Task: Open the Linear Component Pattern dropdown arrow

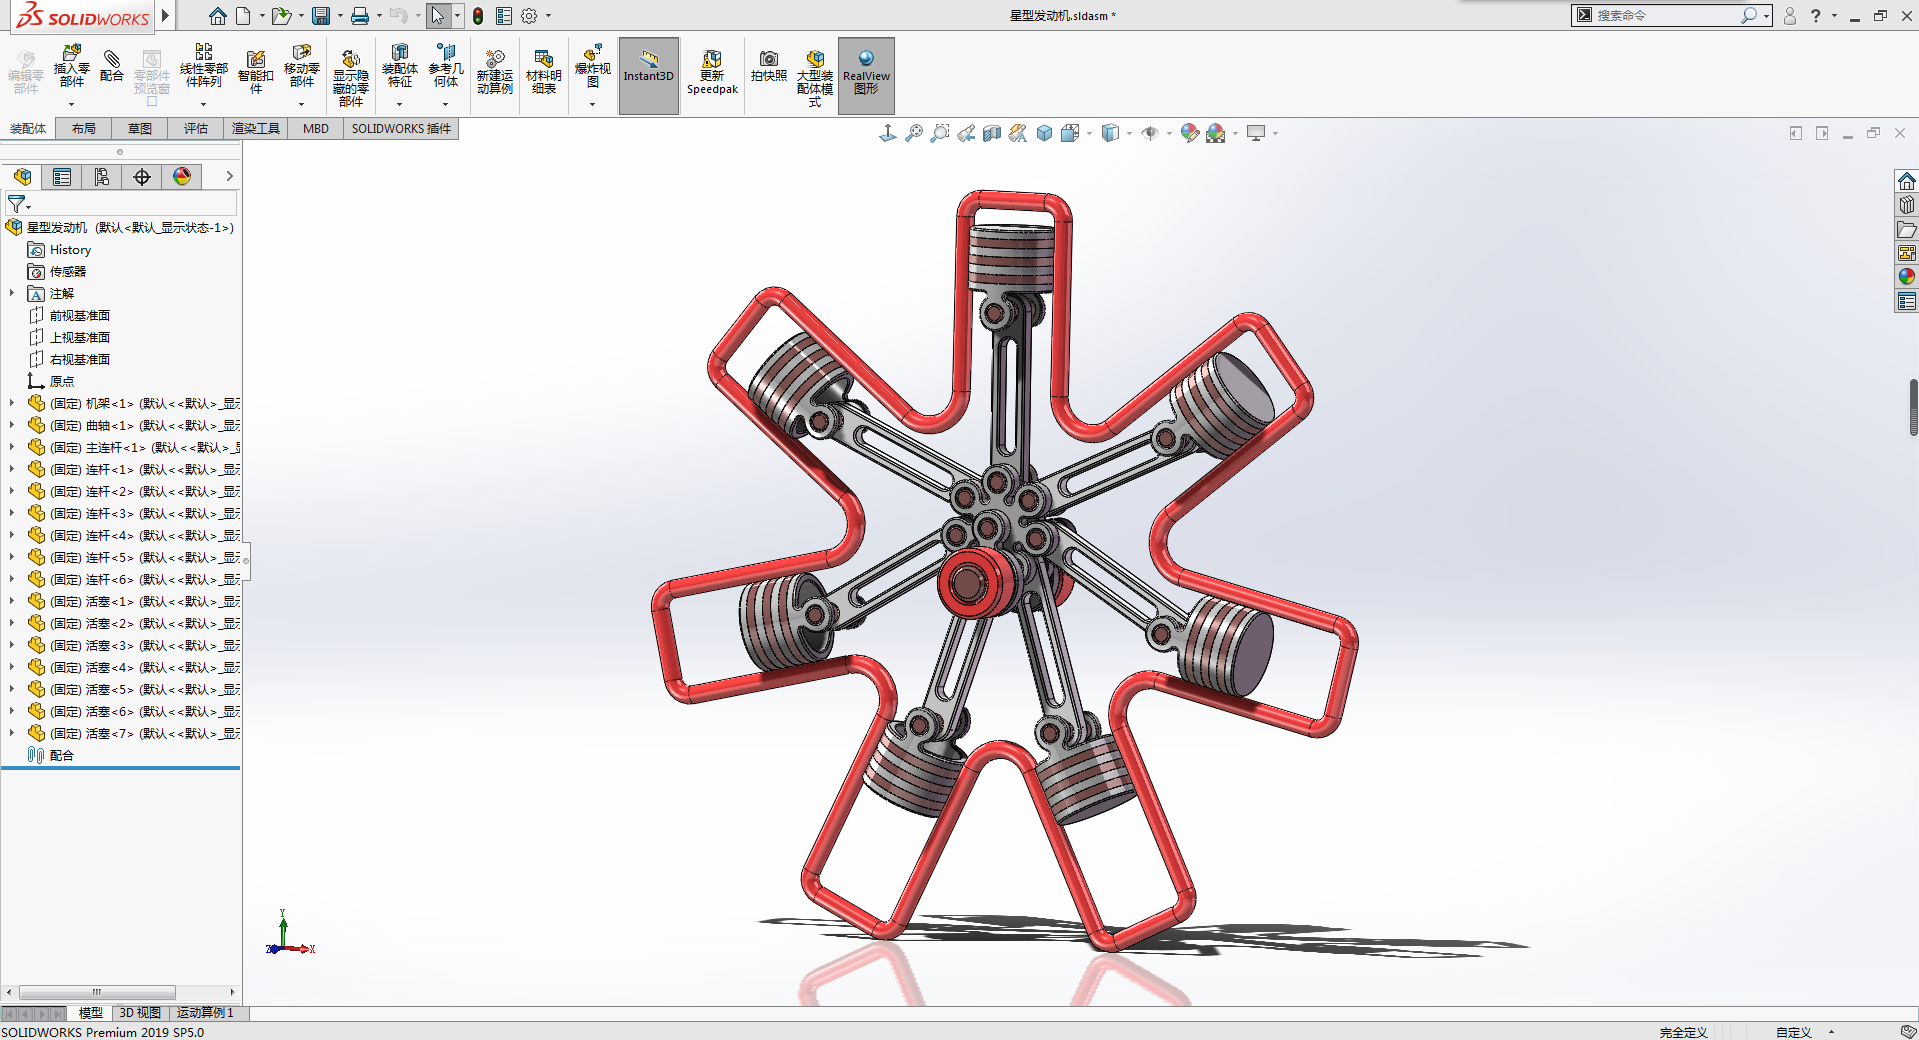Action: [x=203, y=104]
